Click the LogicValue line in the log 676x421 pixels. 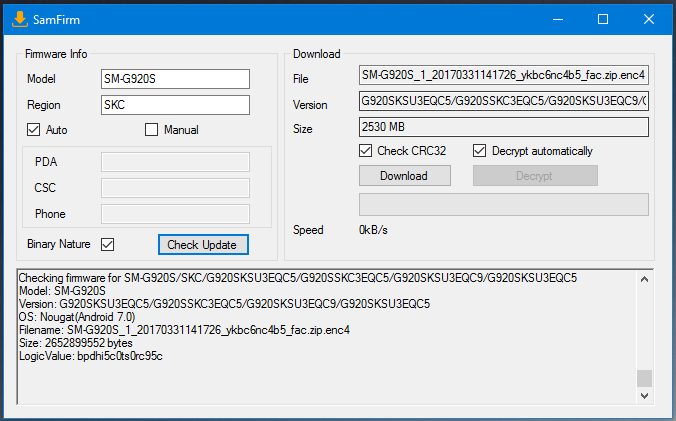coord(91,356)
